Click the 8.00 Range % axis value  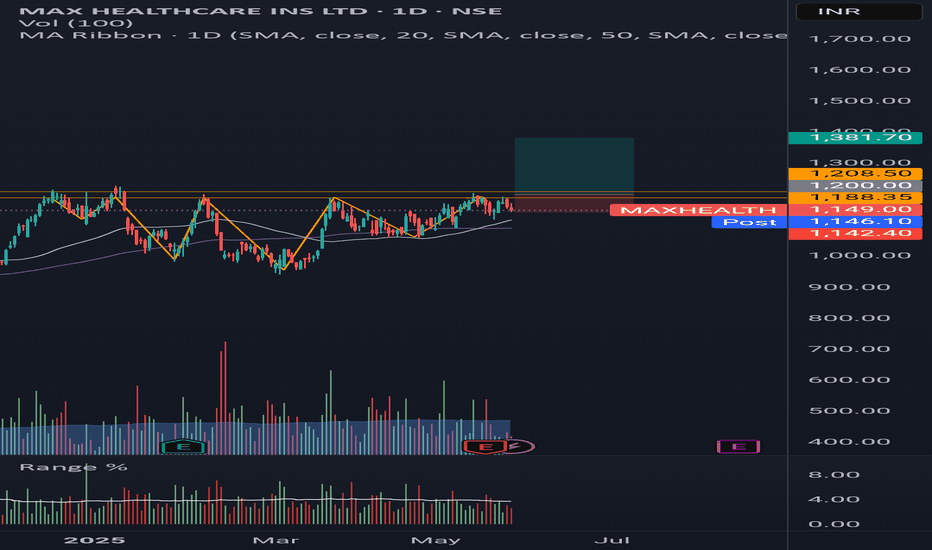pyautogui.click(x=834, y=474)
